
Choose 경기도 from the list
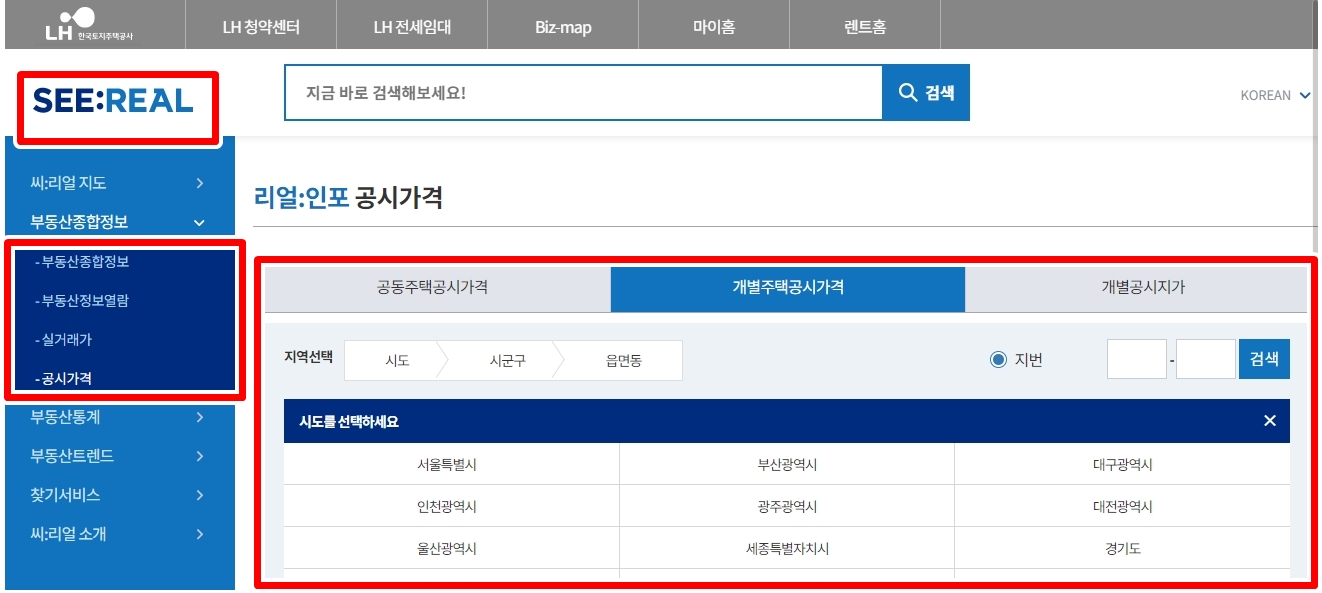(x=1122, y=549)
